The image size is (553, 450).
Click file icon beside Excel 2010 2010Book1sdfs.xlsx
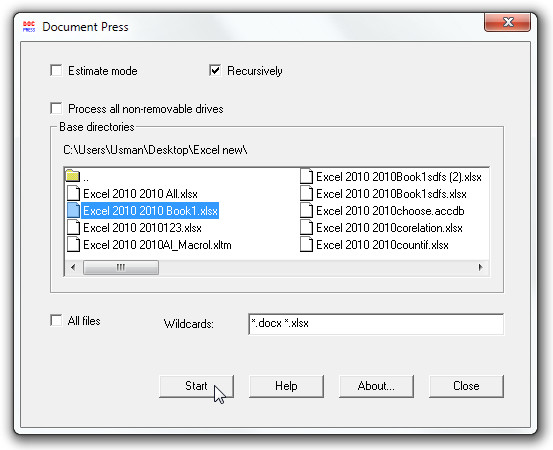[306, 193]
